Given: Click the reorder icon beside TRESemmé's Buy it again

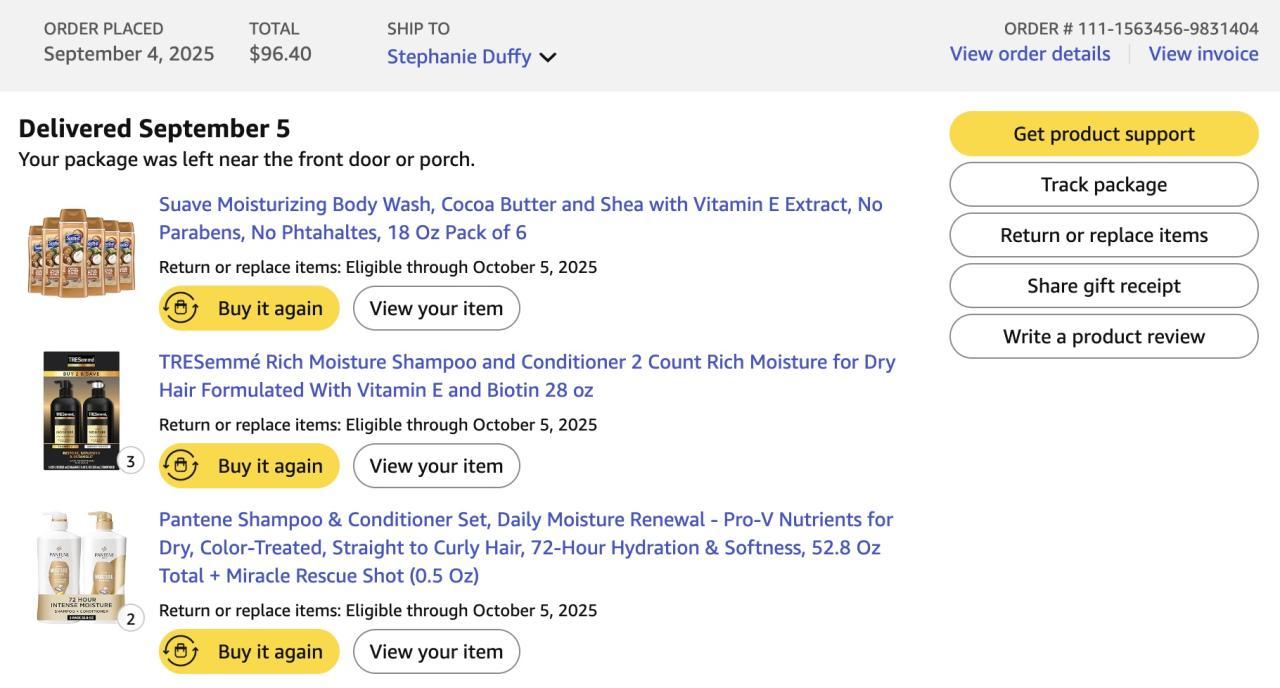Looking at the screenshot, I should [181, 465].
